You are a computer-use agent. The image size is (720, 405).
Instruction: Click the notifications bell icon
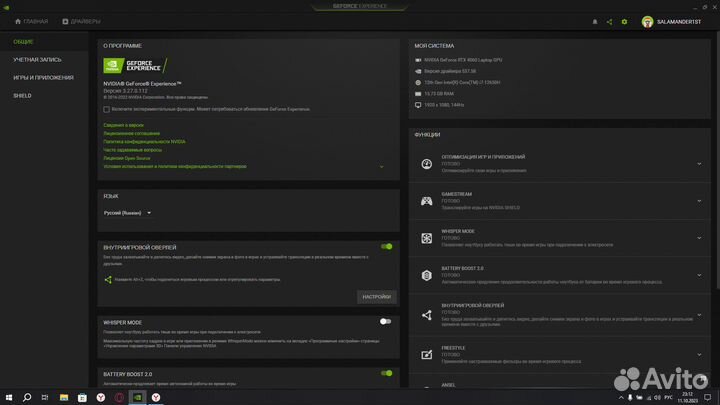click(x=594, y=21)
